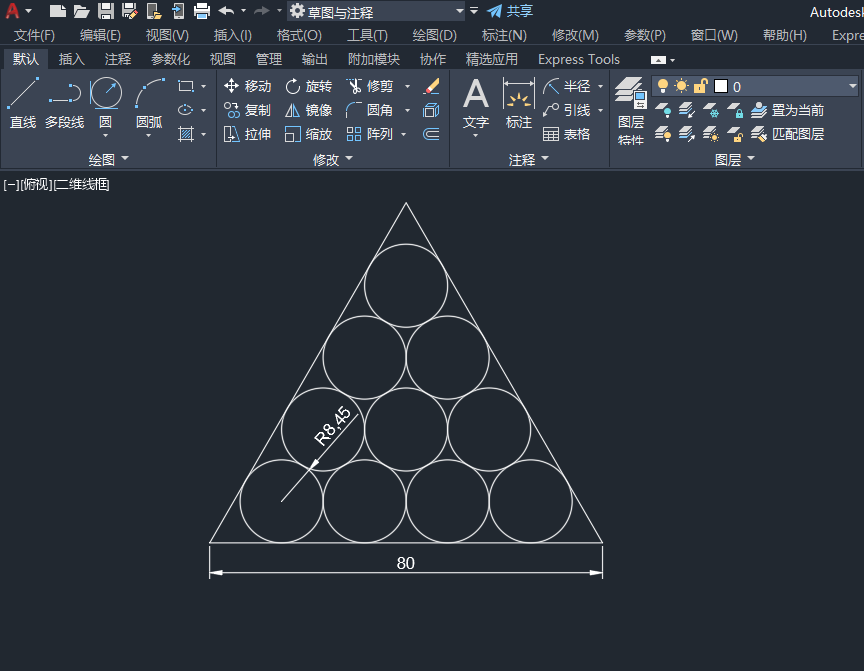Click the Rectangle draw icon
Image resolution: width=864 pixels, height=671 pixels.
(186, 86)
